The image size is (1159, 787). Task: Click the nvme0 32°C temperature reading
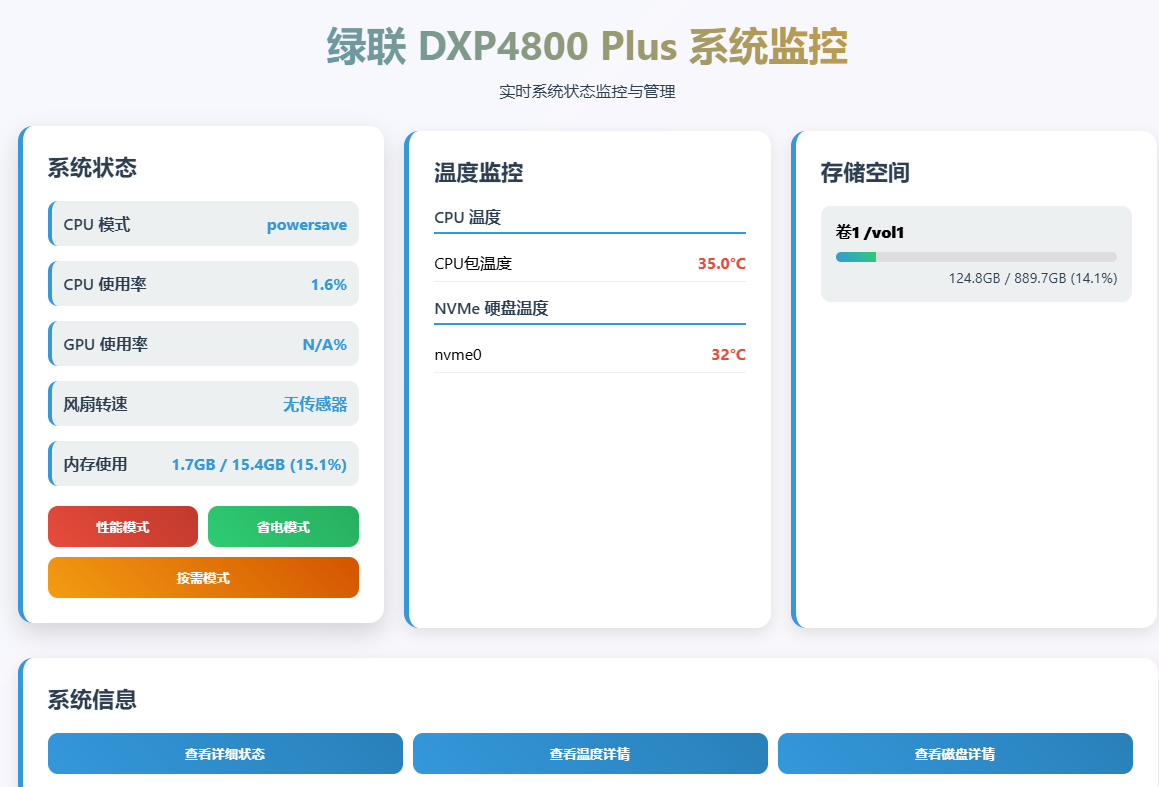pos(728,355)
